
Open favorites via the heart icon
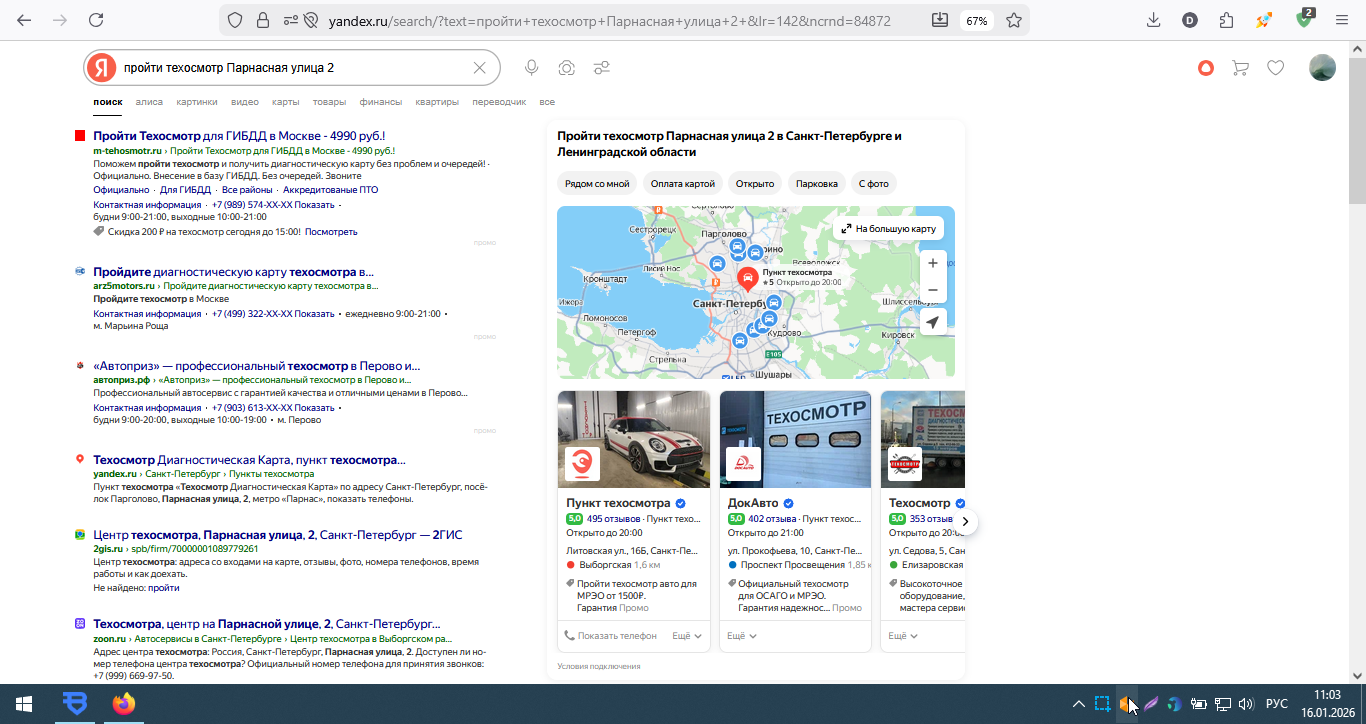click(x=1276, y=68)
